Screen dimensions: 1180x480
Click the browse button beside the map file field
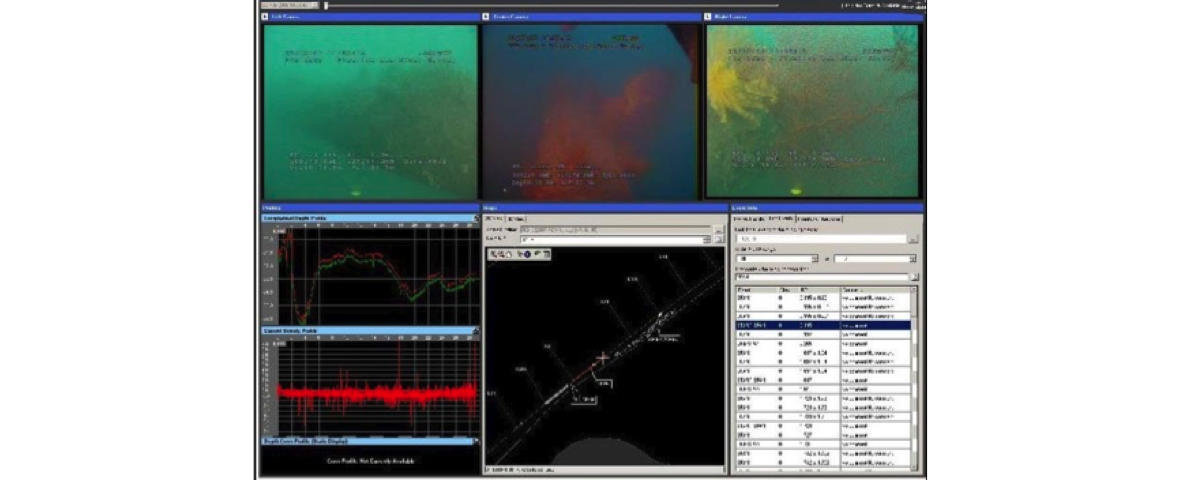click(x=718, y=230)
